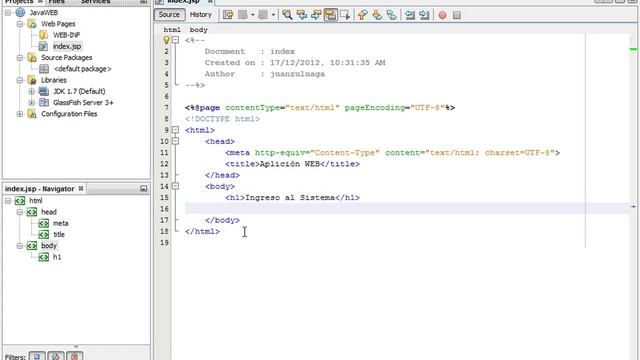The width and height of the screenshot is (640, 360).
Task: Switch to Source view
Action: coord(169,15)
